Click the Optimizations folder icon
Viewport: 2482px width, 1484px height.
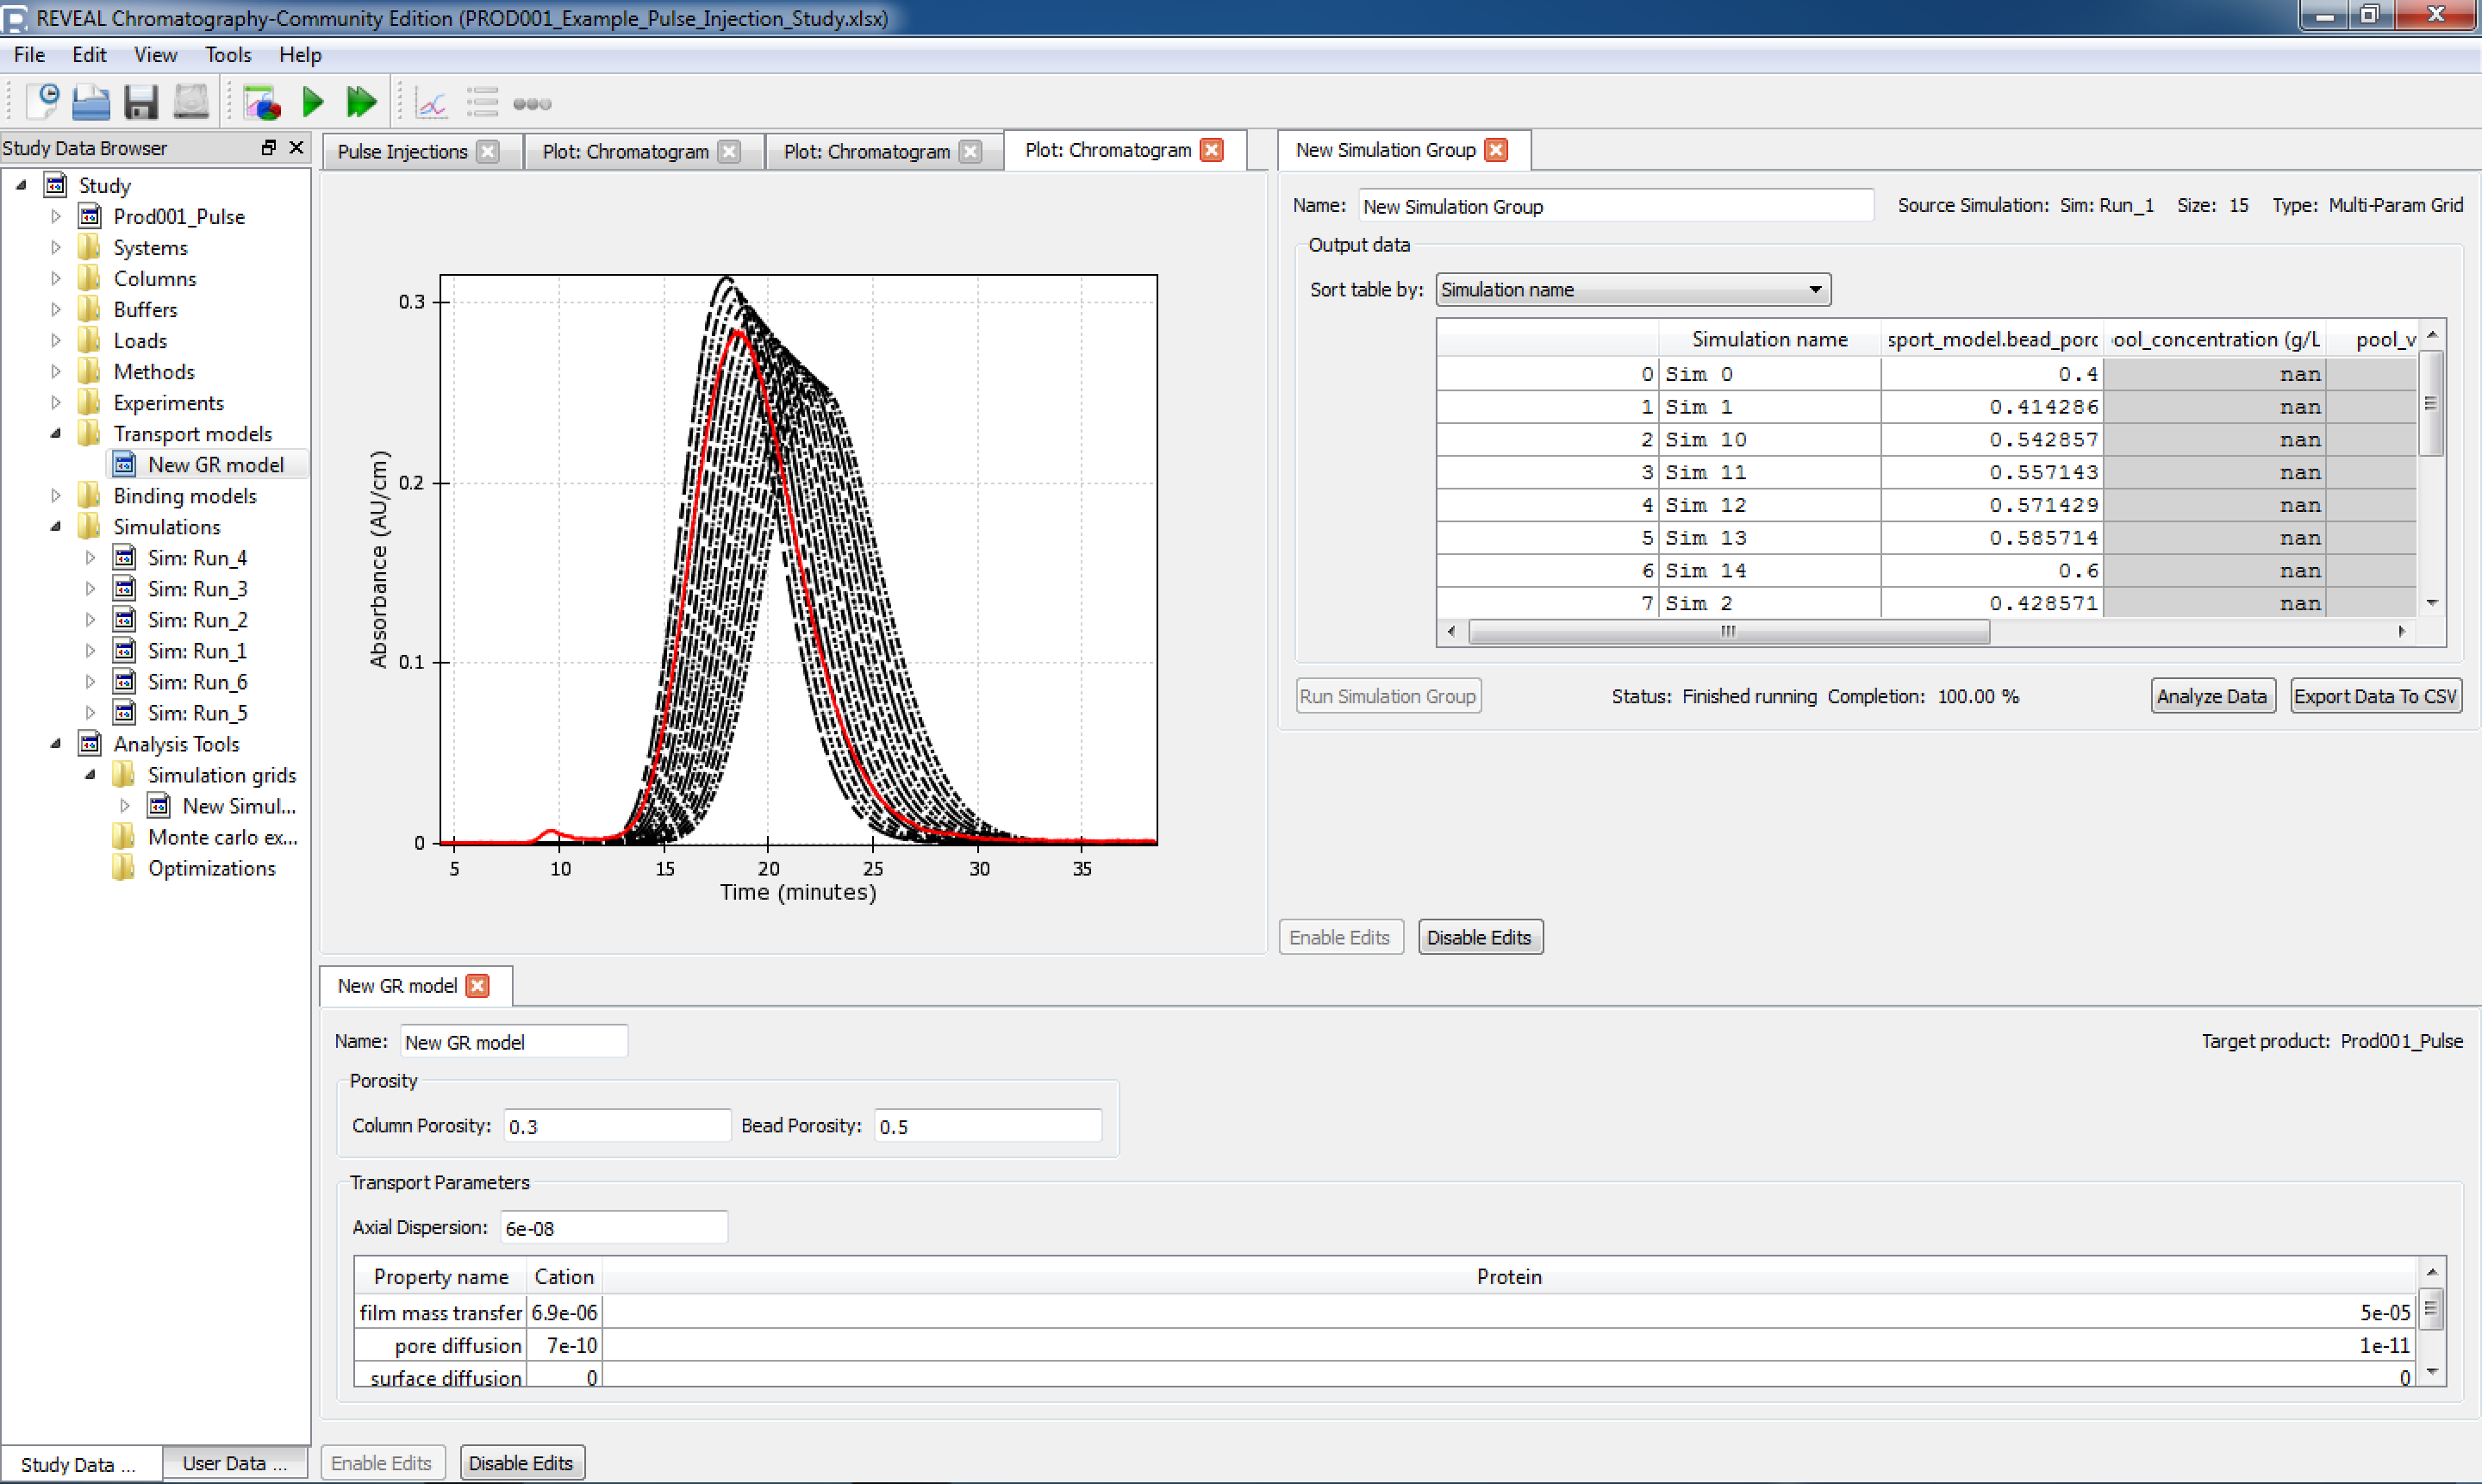click(124, 868)
